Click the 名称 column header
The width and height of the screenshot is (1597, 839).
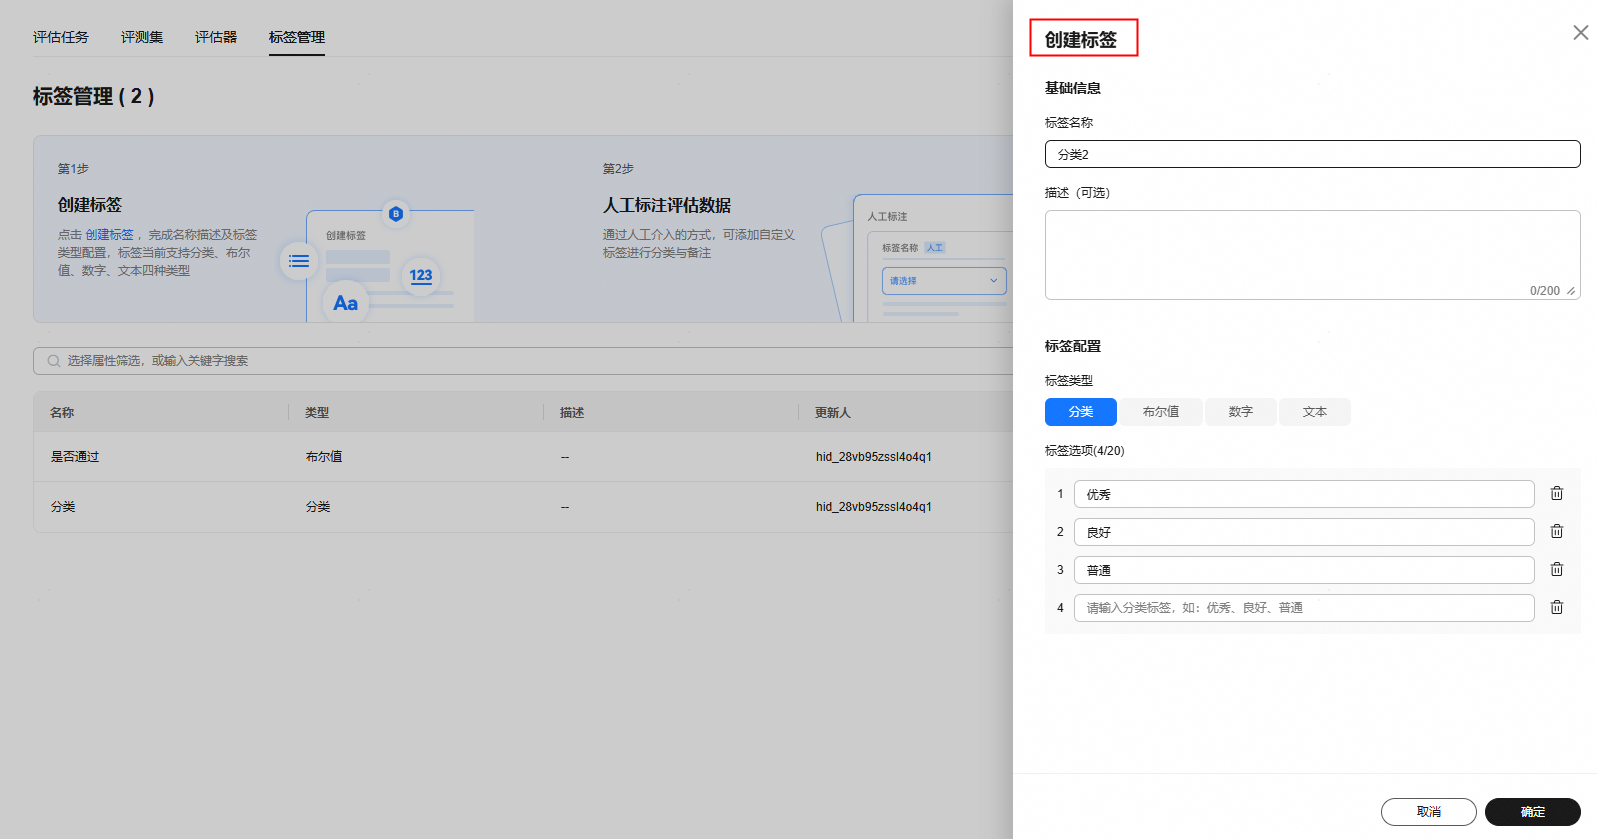coord(62,412)
